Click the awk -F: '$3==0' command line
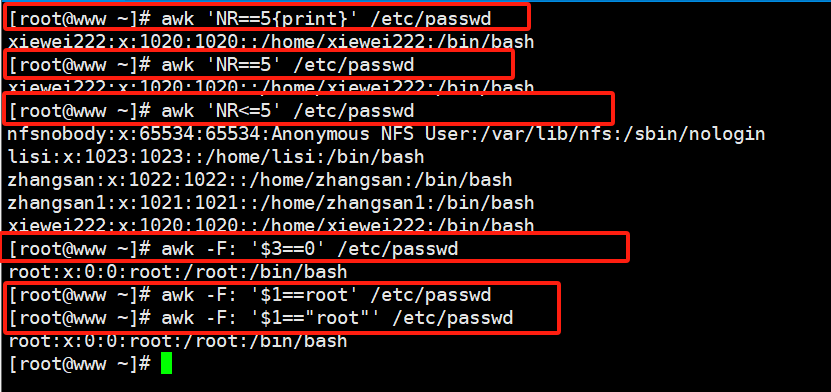This screenshot has width=831, height=392. (234, 248)
